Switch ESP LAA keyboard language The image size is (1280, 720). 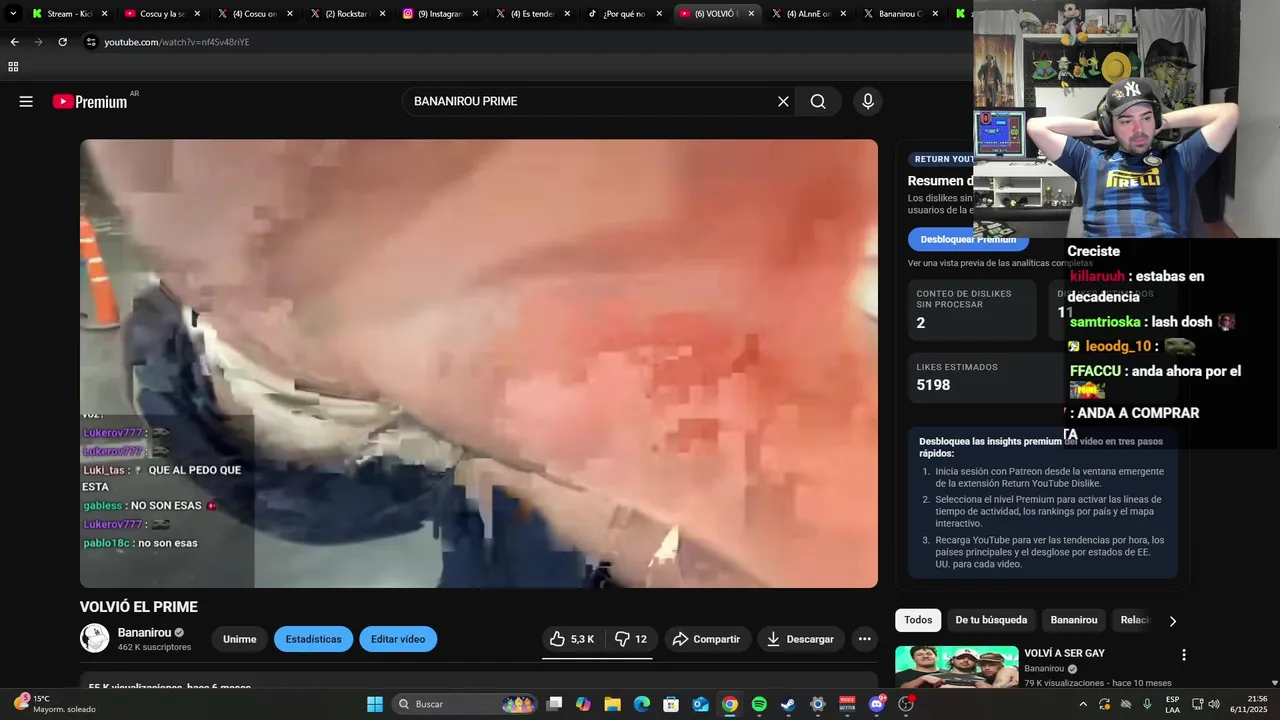1172,704
